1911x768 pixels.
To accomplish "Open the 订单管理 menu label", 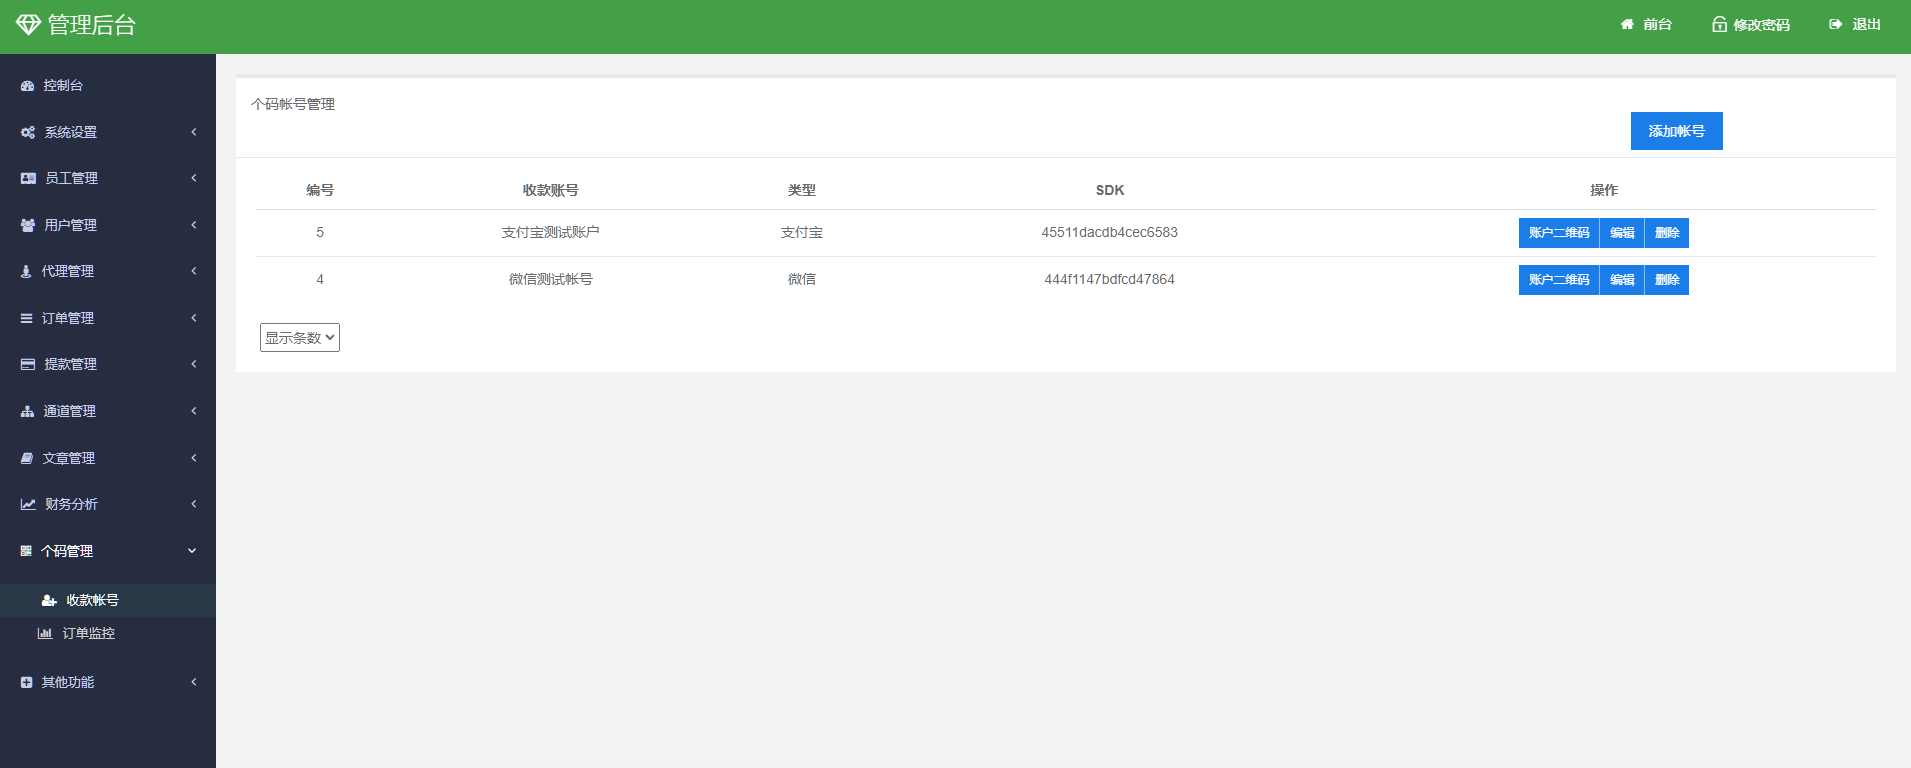I will (68, 318).
